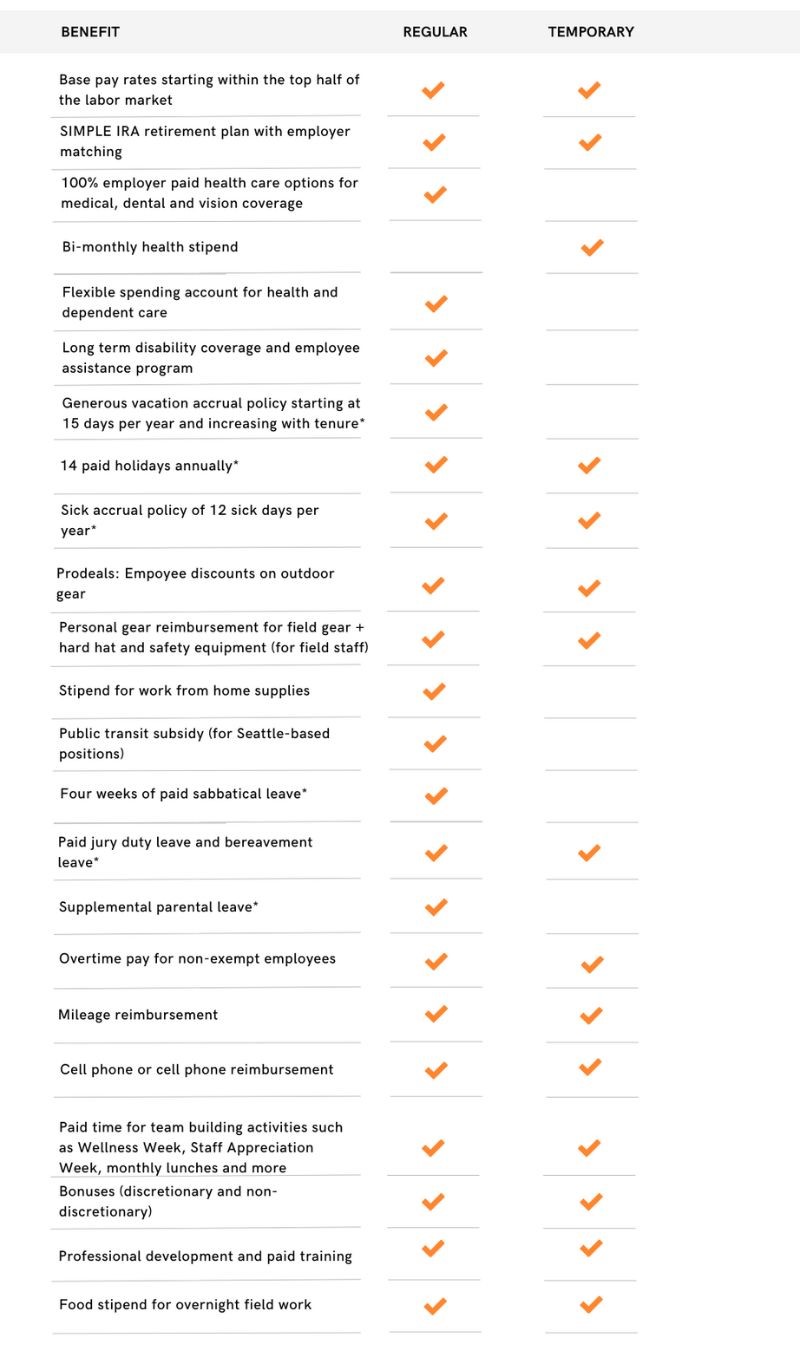Click Regular checkmark for Supplemental parental leave

coord(436,907)
